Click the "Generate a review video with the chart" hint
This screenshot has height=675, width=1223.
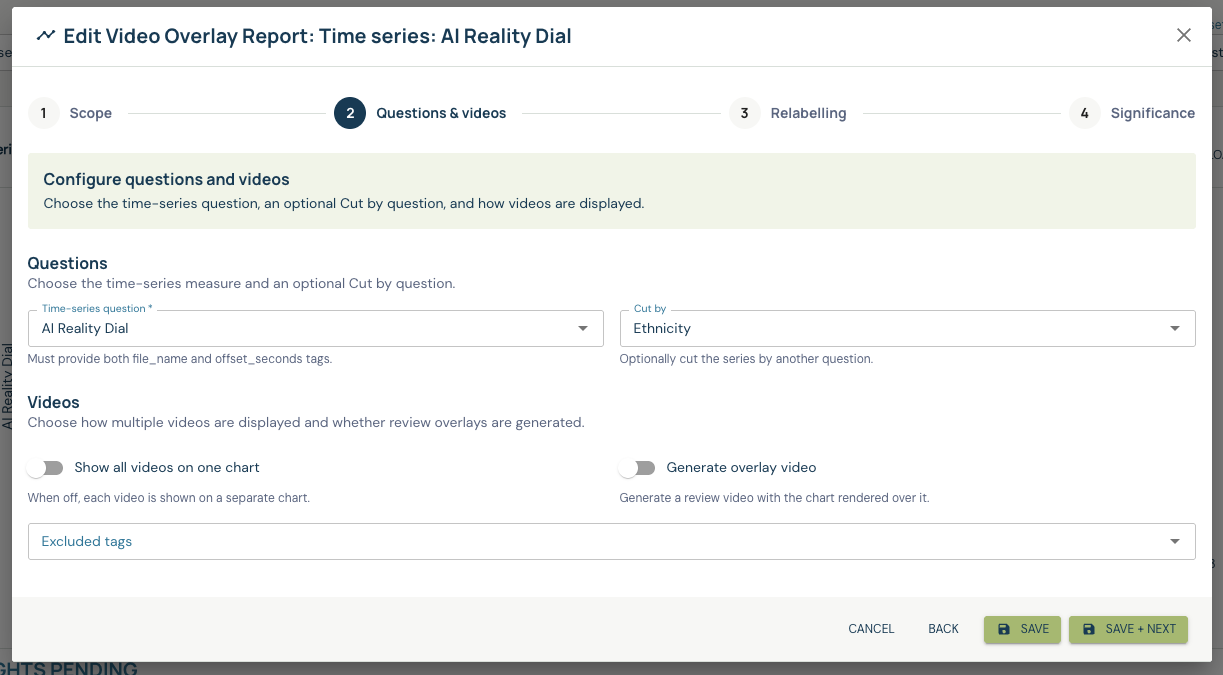tap(774, 497)
